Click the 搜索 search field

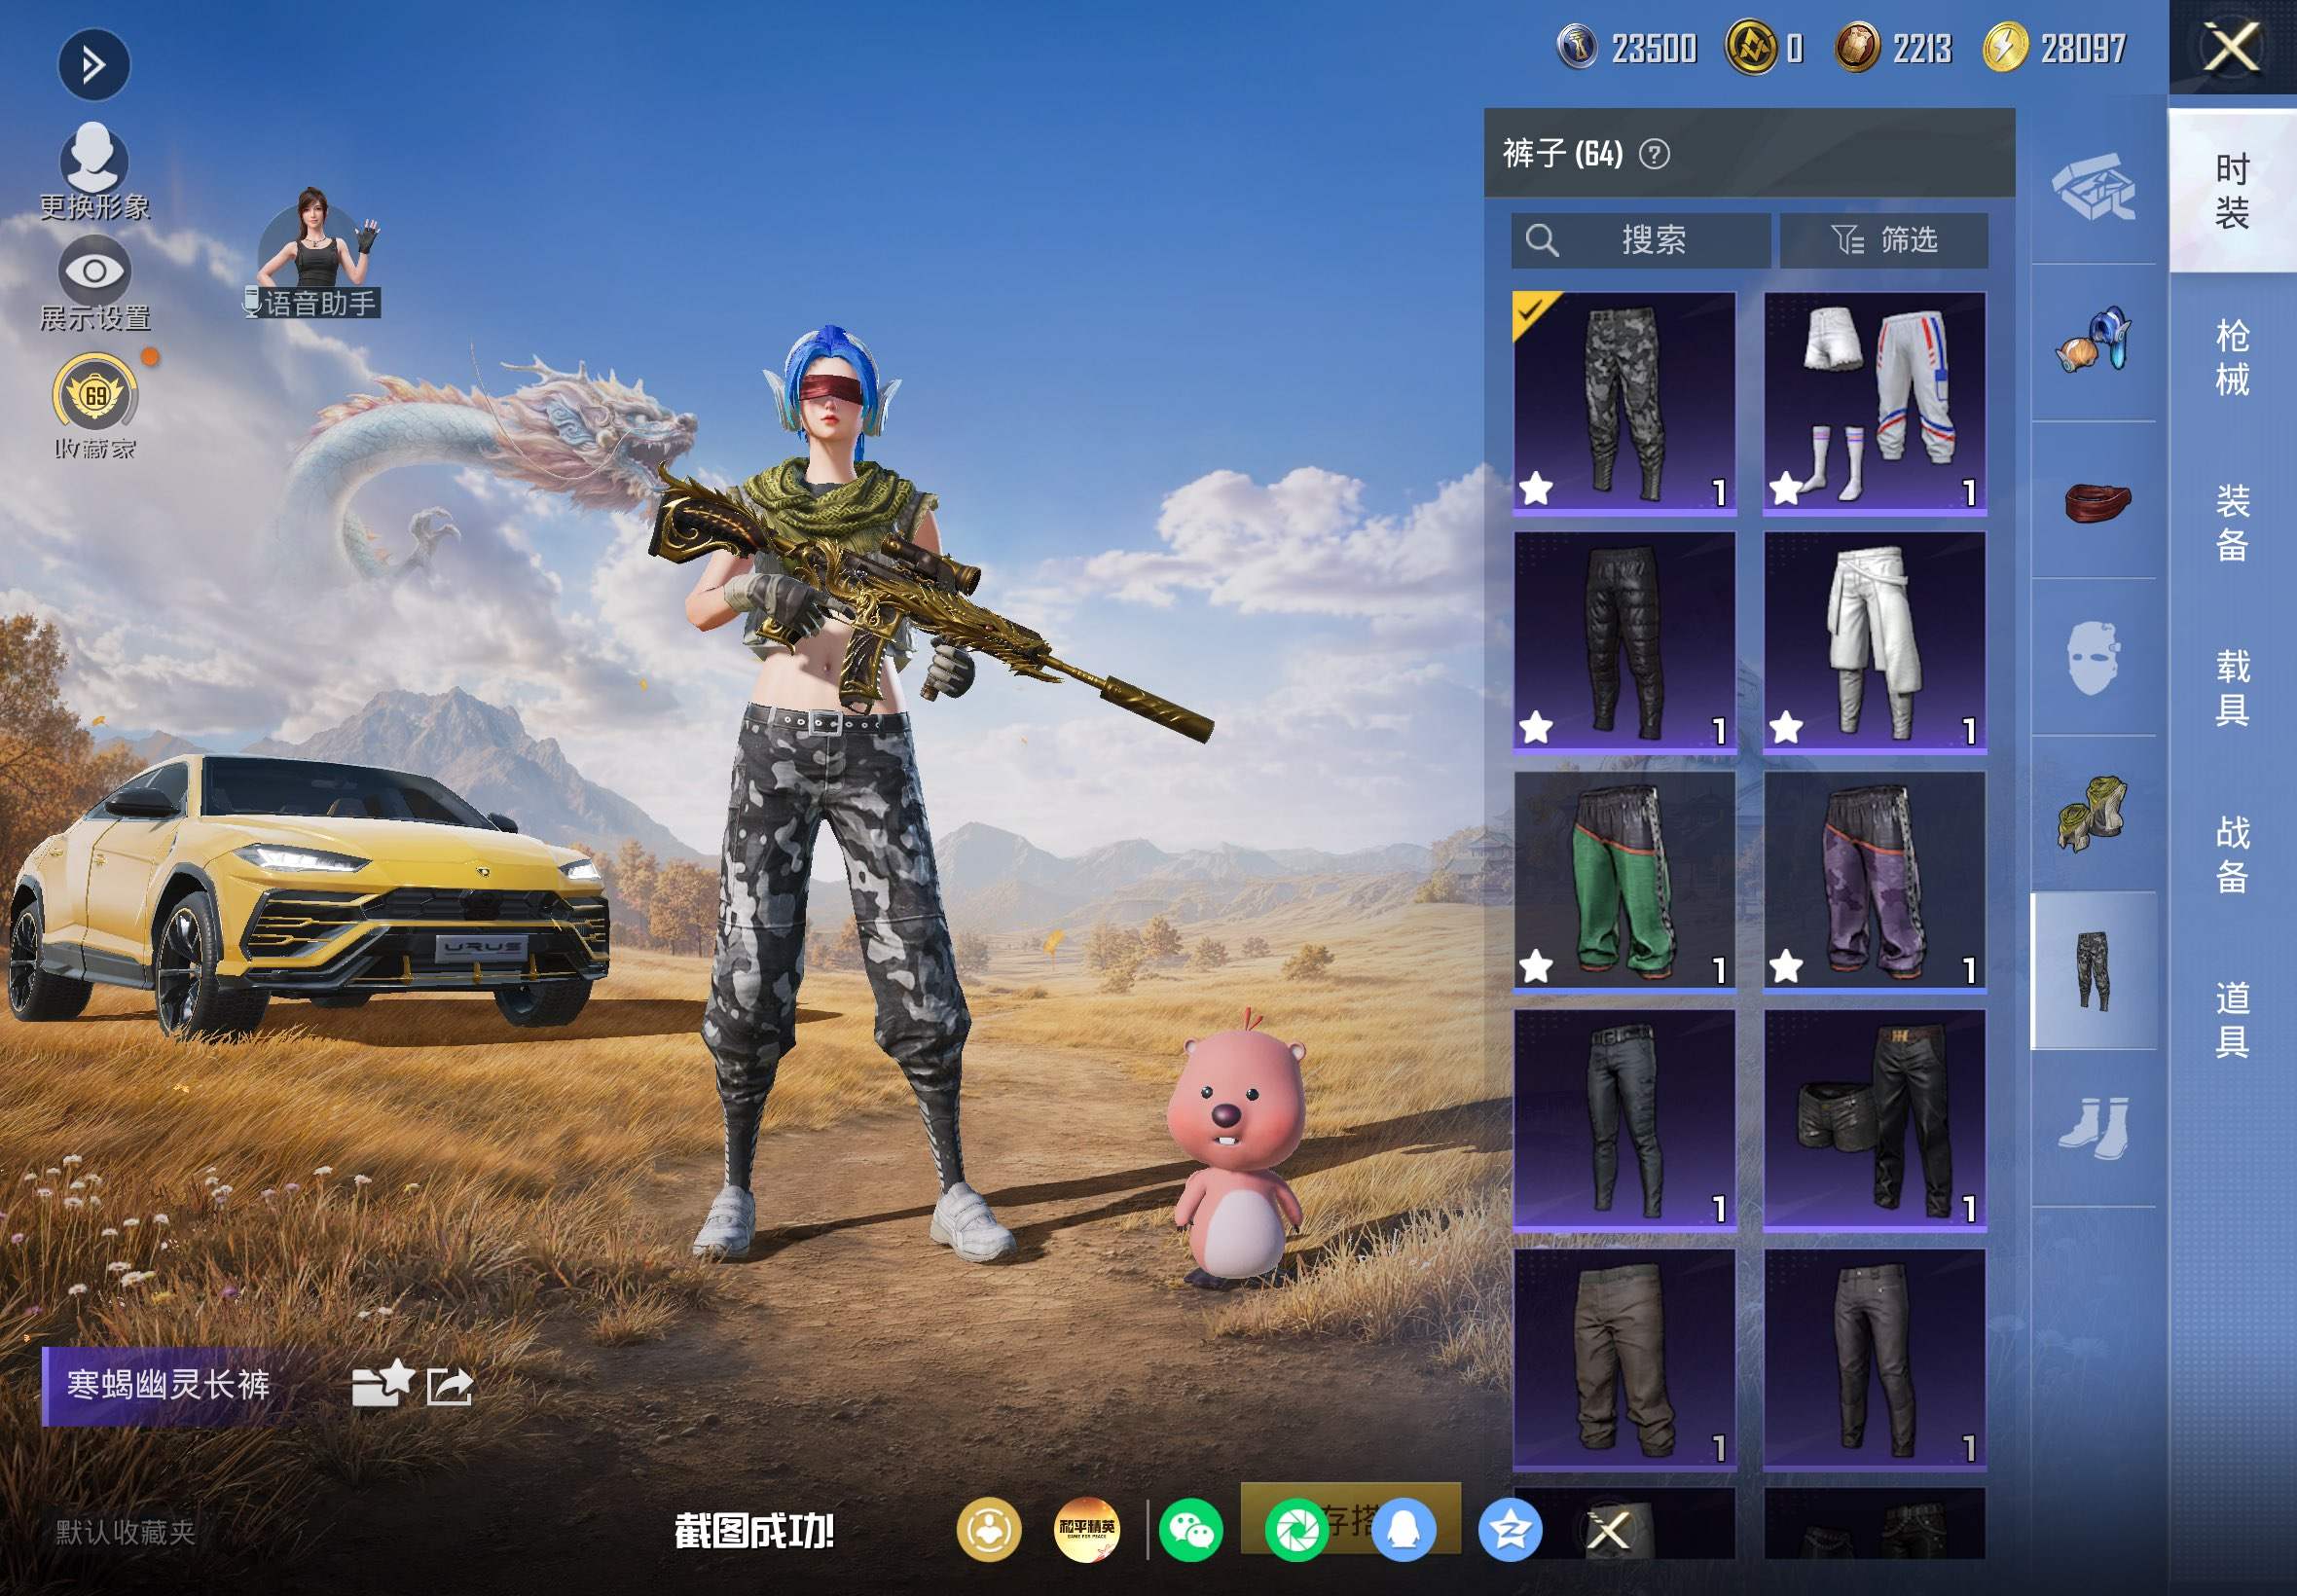(x=1640, y=240)
